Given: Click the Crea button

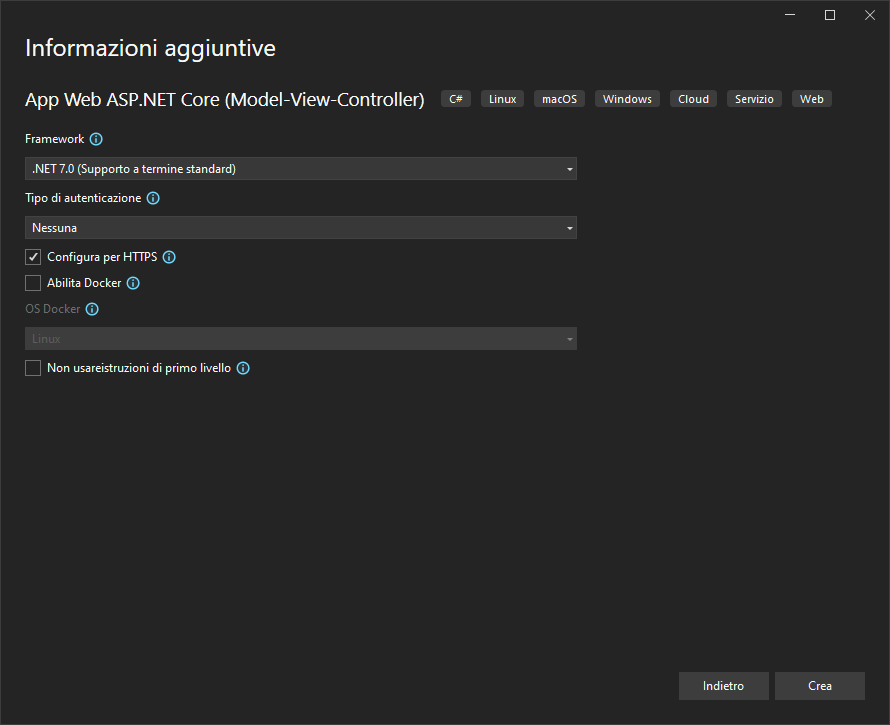Looking at the screenshot, I should [x=820, y=686].
